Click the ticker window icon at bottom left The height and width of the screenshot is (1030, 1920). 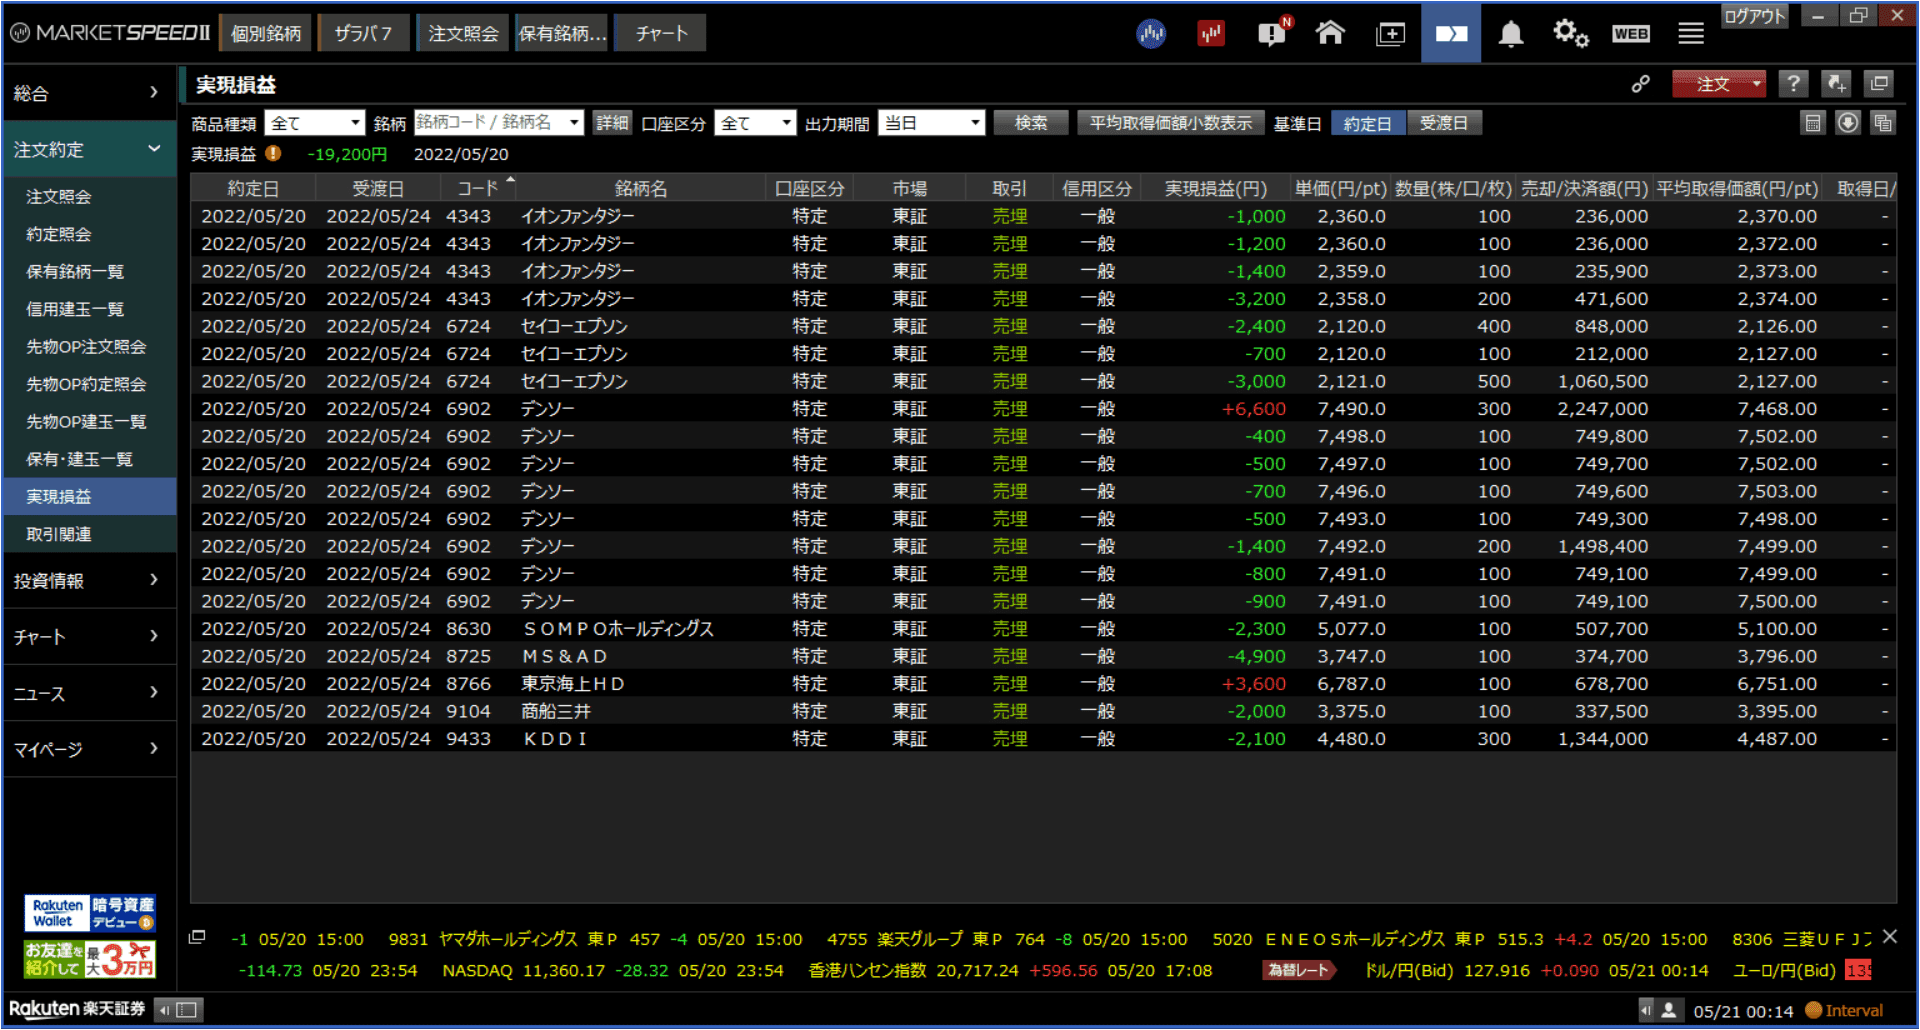click(197, 937)
